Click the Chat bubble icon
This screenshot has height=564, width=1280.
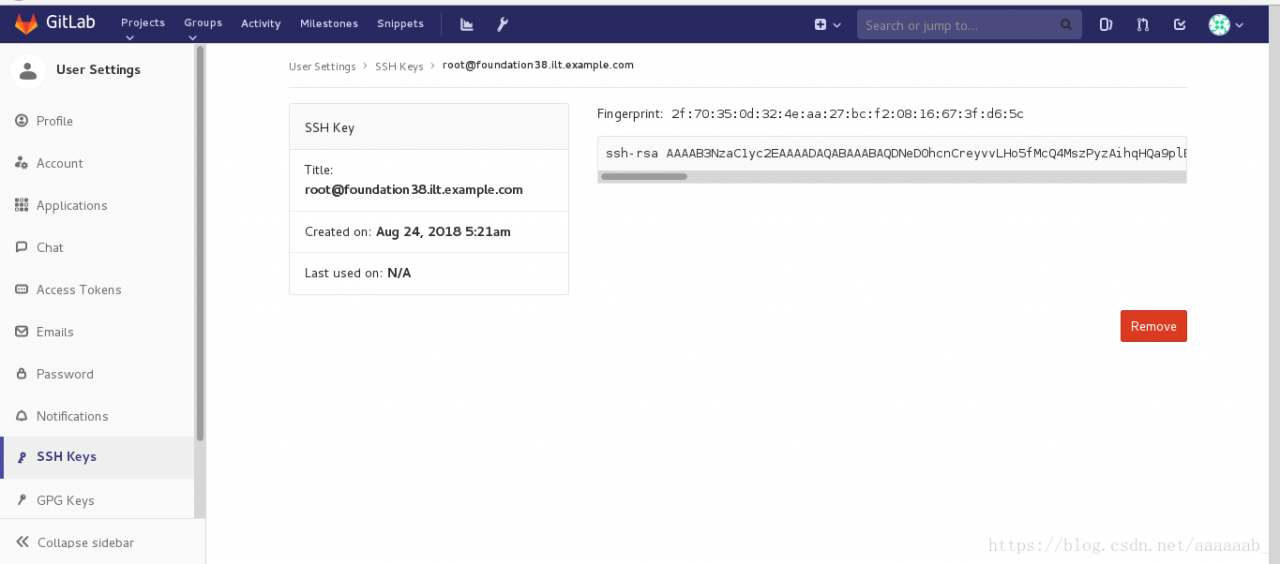(x=22, y=247)
